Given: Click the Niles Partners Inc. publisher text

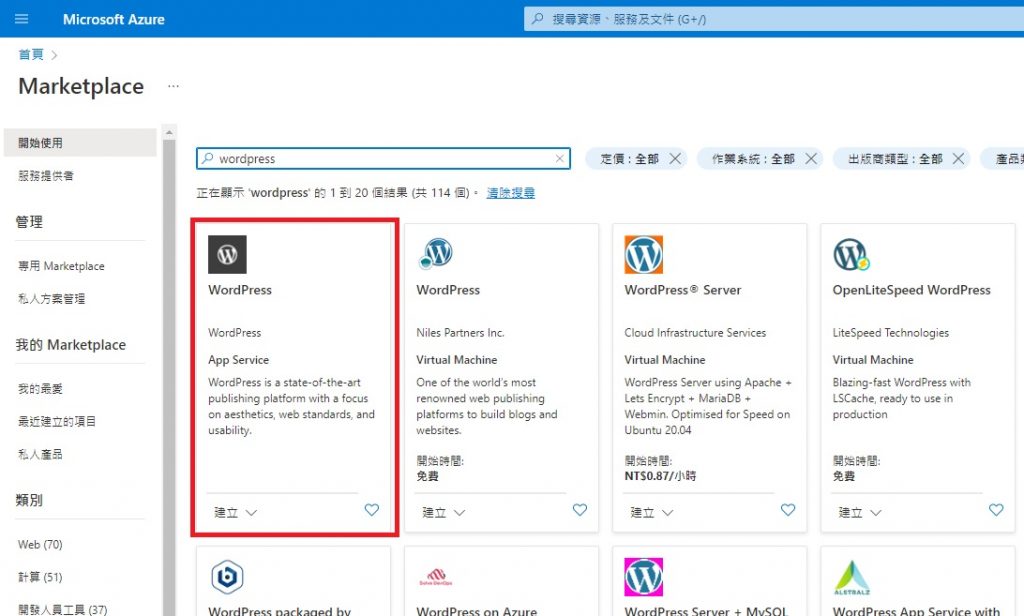Looking at the screenshot, I should pos(460,332).
